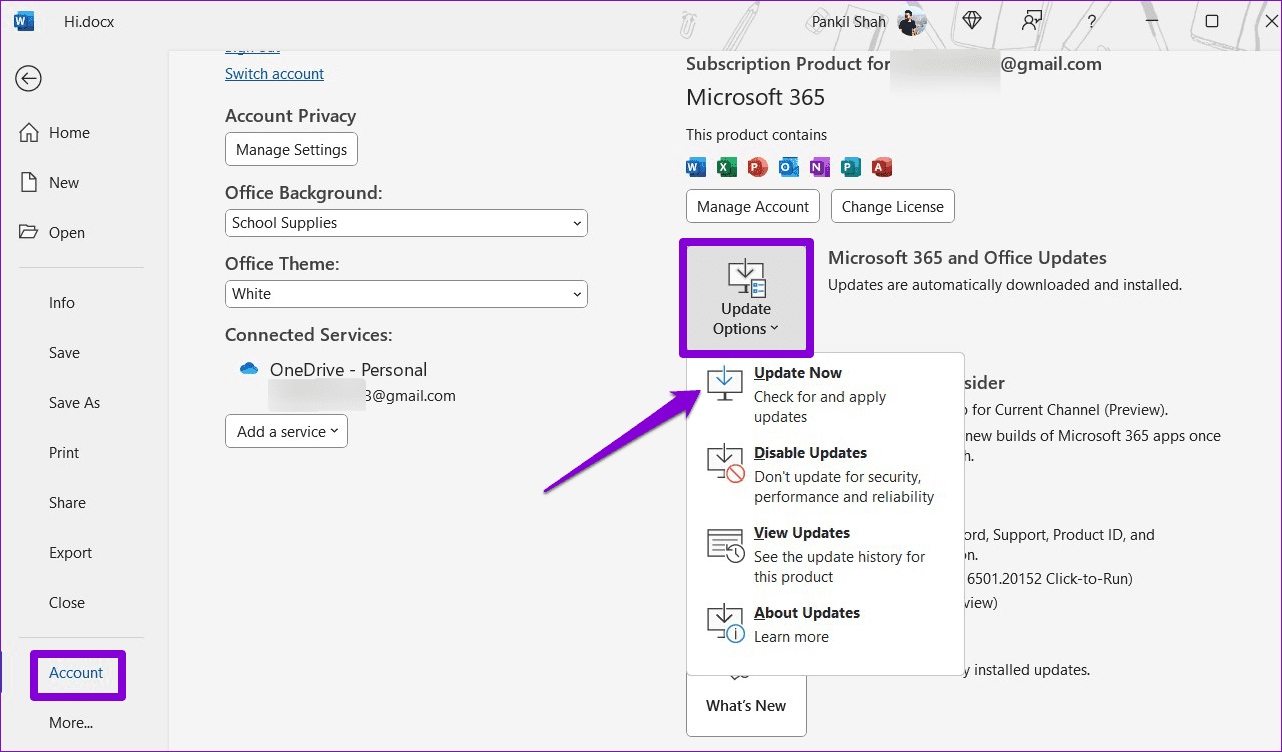The width and height of the screenshot is (1282, 752).
Task: Choose Export in the sidebar
Action: click(70, 552)
